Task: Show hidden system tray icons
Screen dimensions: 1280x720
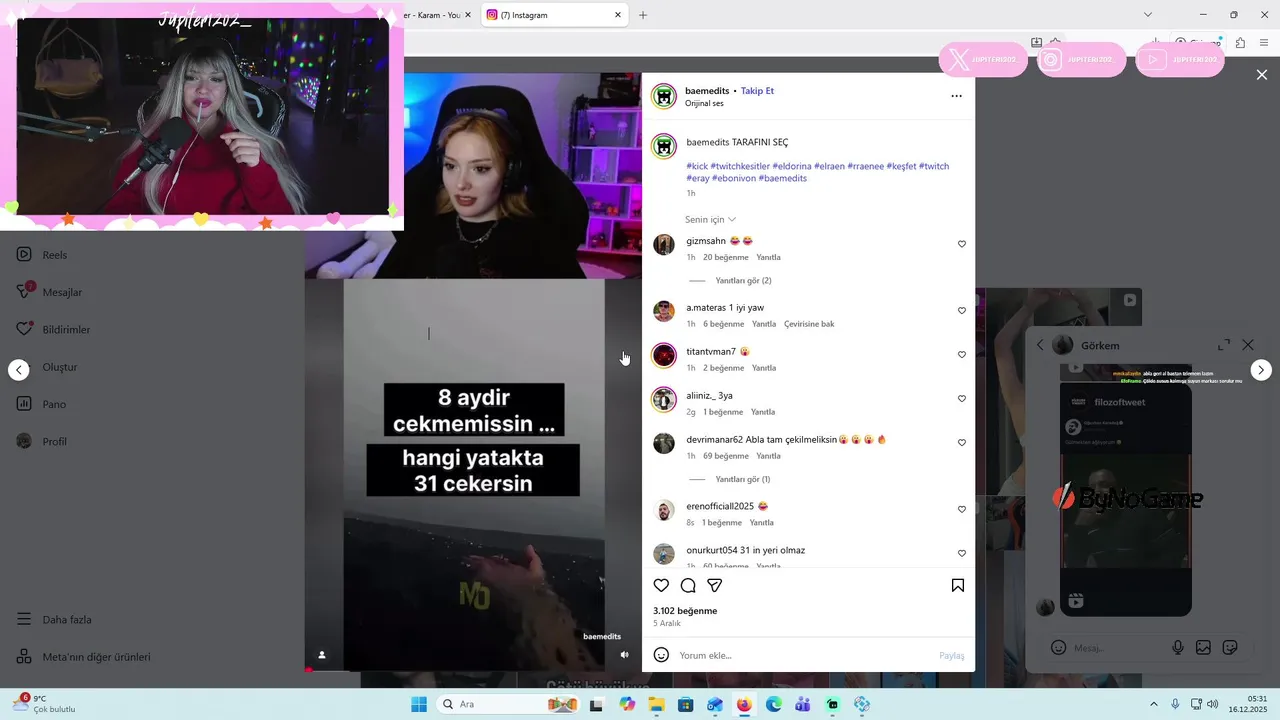Action: coord(1153,704)
